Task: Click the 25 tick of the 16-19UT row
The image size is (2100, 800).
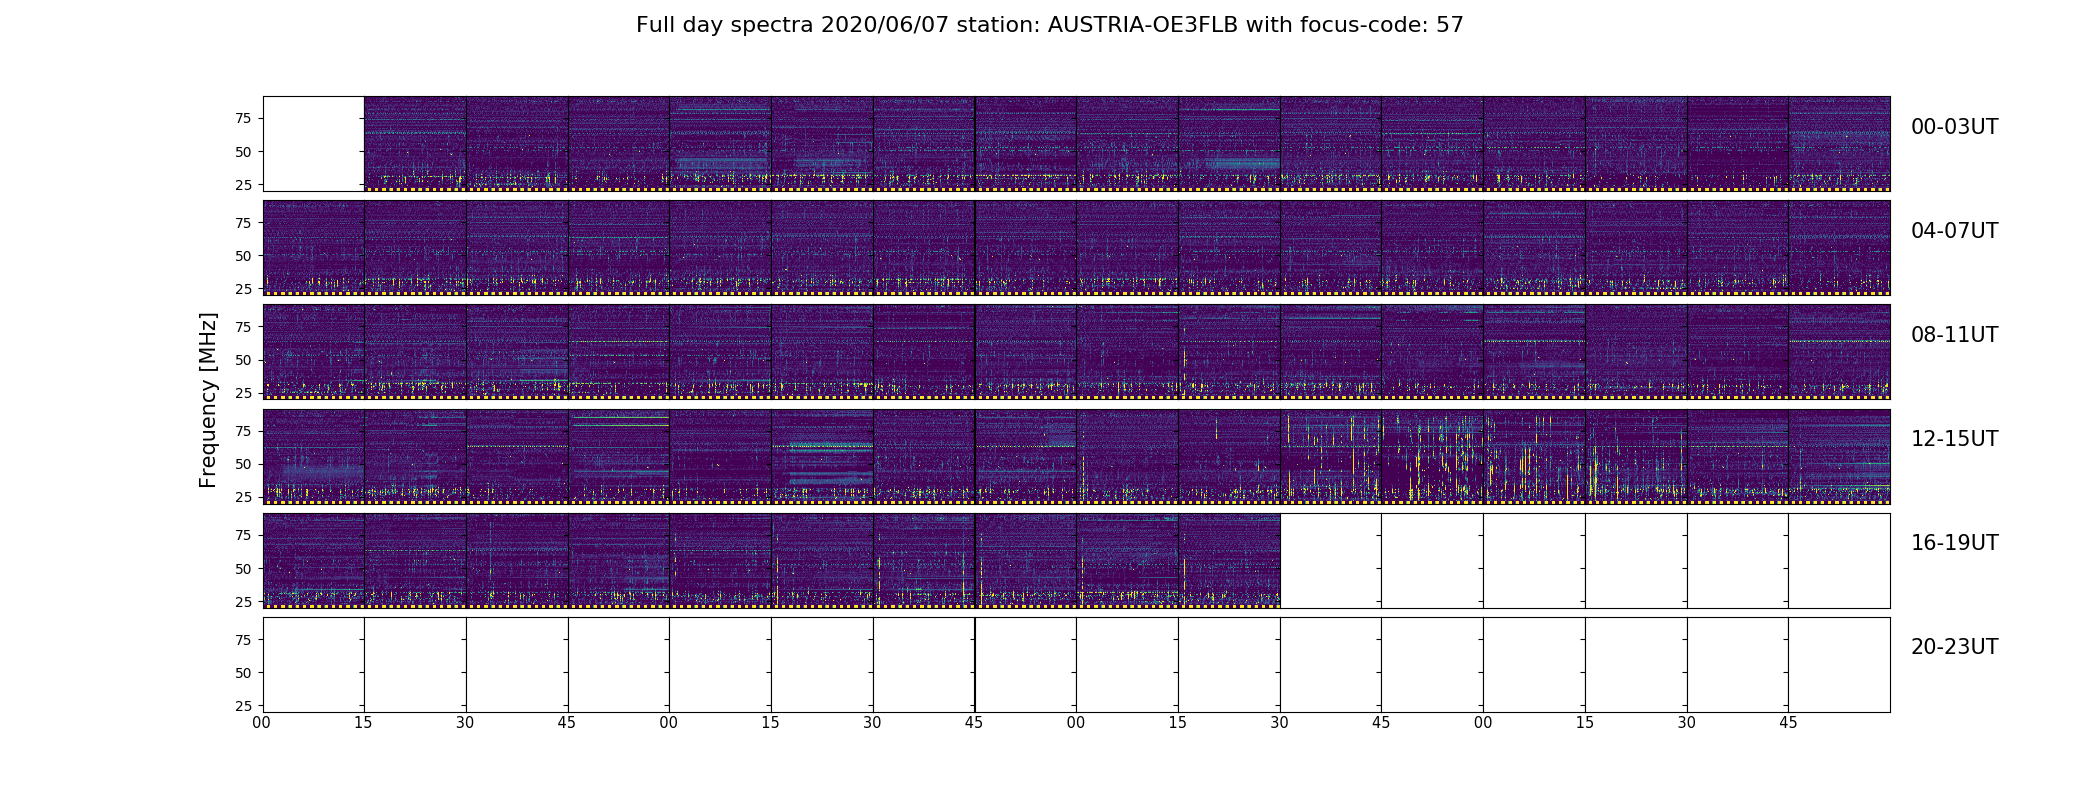Action: [243, 601]
